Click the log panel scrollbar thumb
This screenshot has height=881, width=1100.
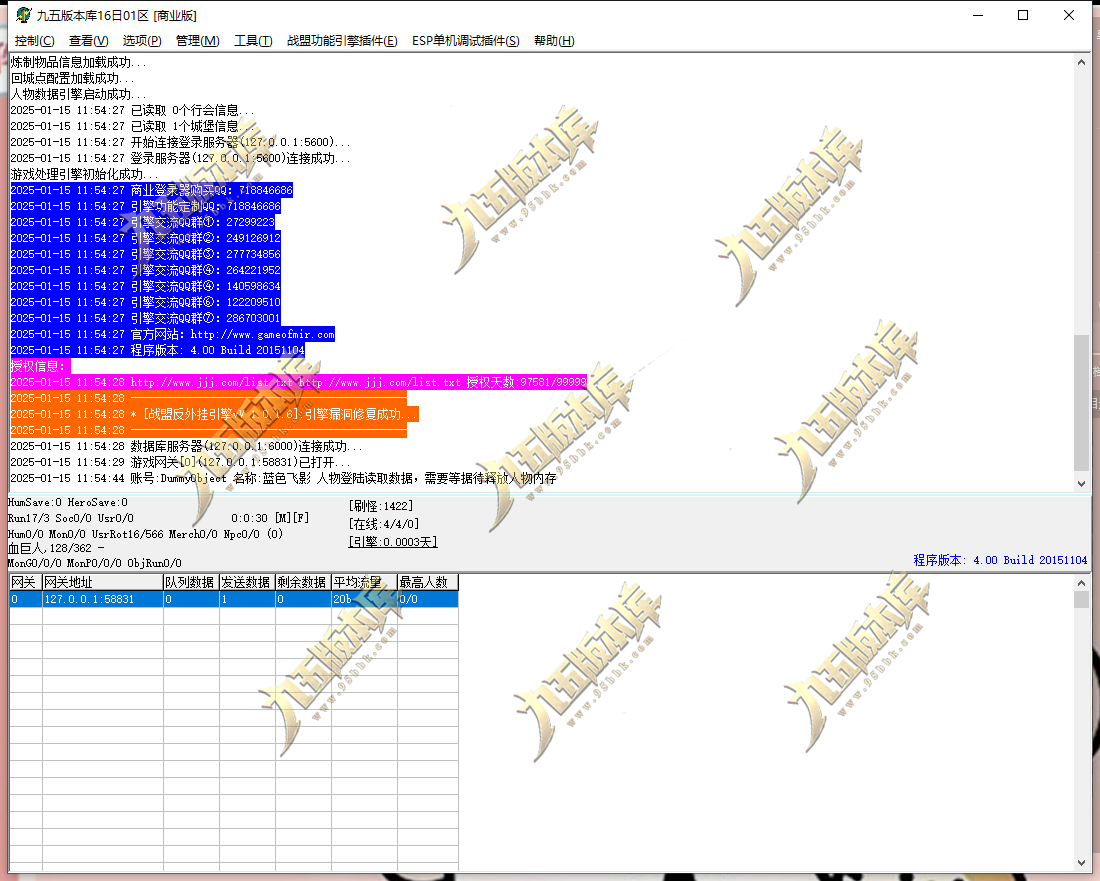(x=1081, y=403)
